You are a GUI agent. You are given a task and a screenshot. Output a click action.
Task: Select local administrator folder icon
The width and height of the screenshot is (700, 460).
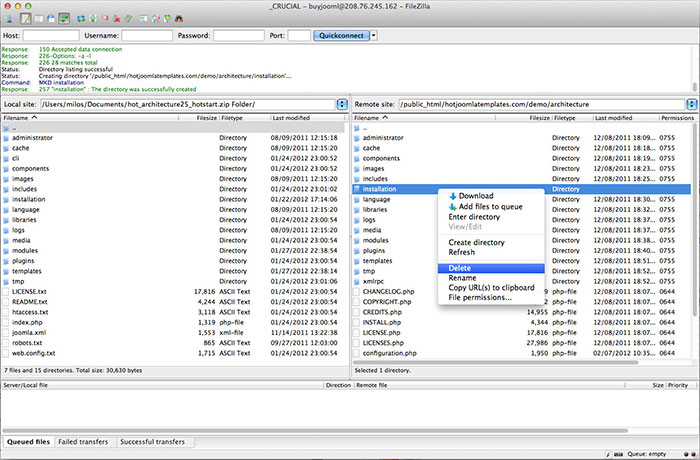[6, 138]
